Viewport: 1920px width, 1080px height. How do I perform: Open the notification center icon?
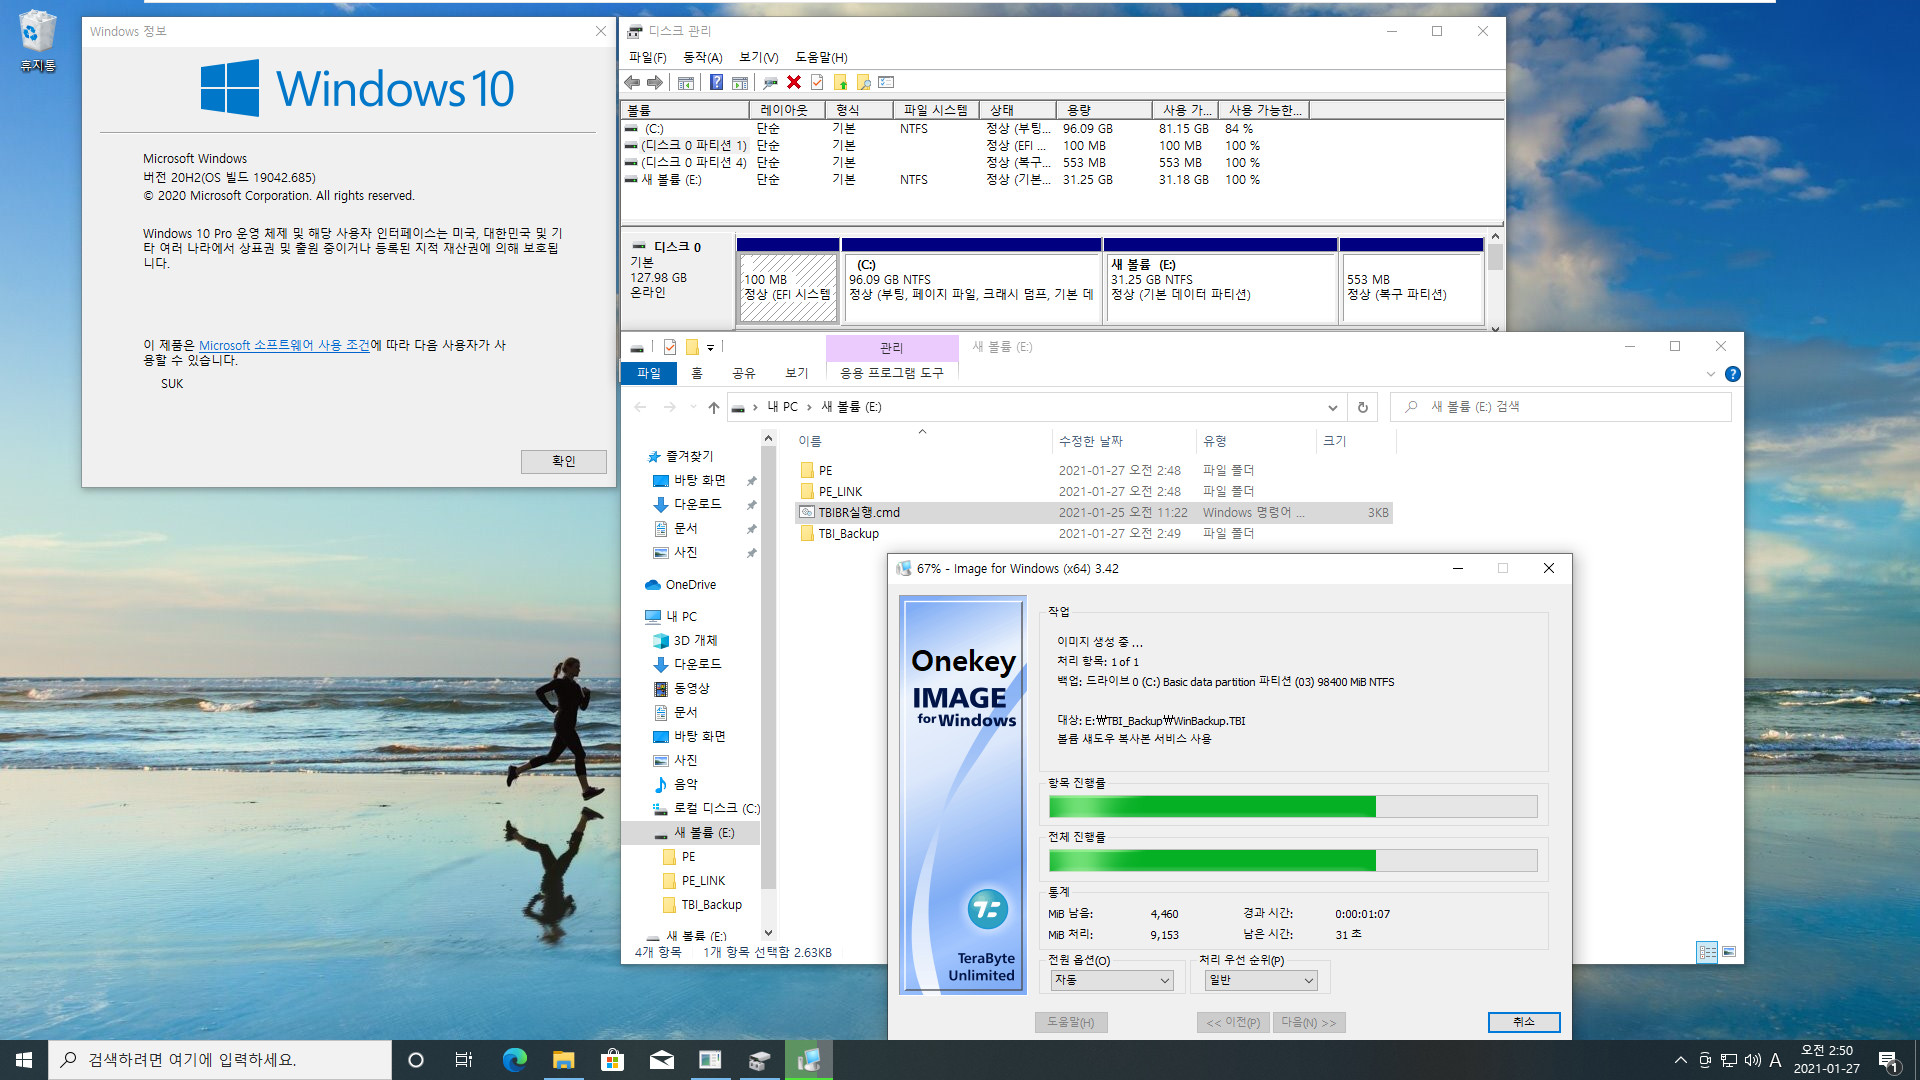pos(1888,1060)
